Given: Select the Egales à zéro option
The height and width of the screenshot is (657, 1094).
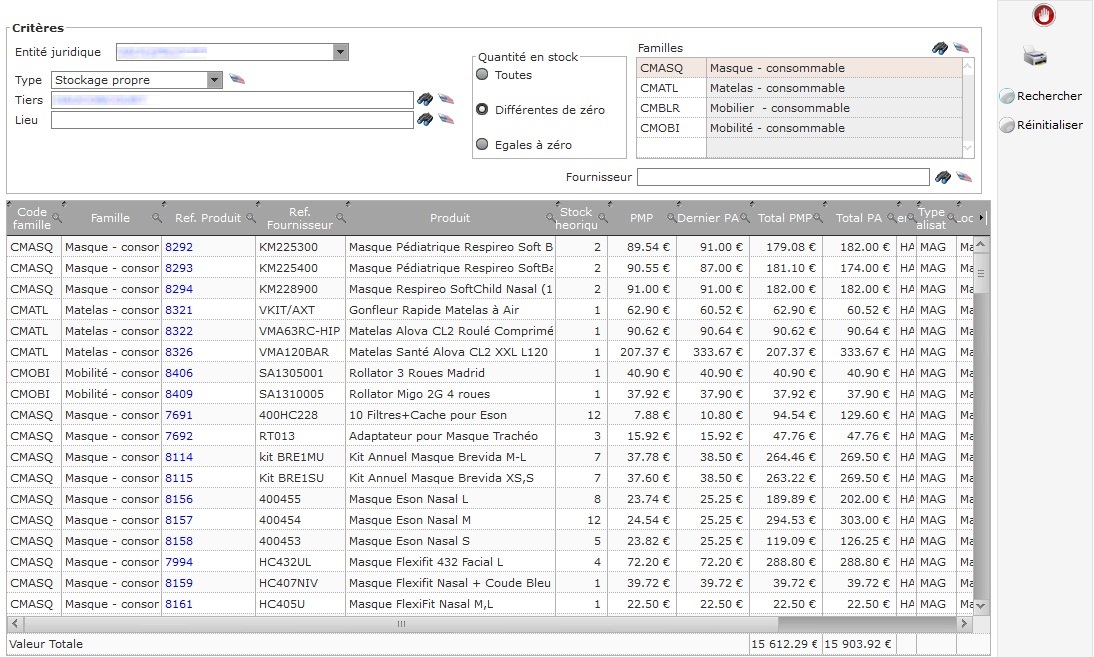Looking at the screenshot, I should [x=482, y=144].
